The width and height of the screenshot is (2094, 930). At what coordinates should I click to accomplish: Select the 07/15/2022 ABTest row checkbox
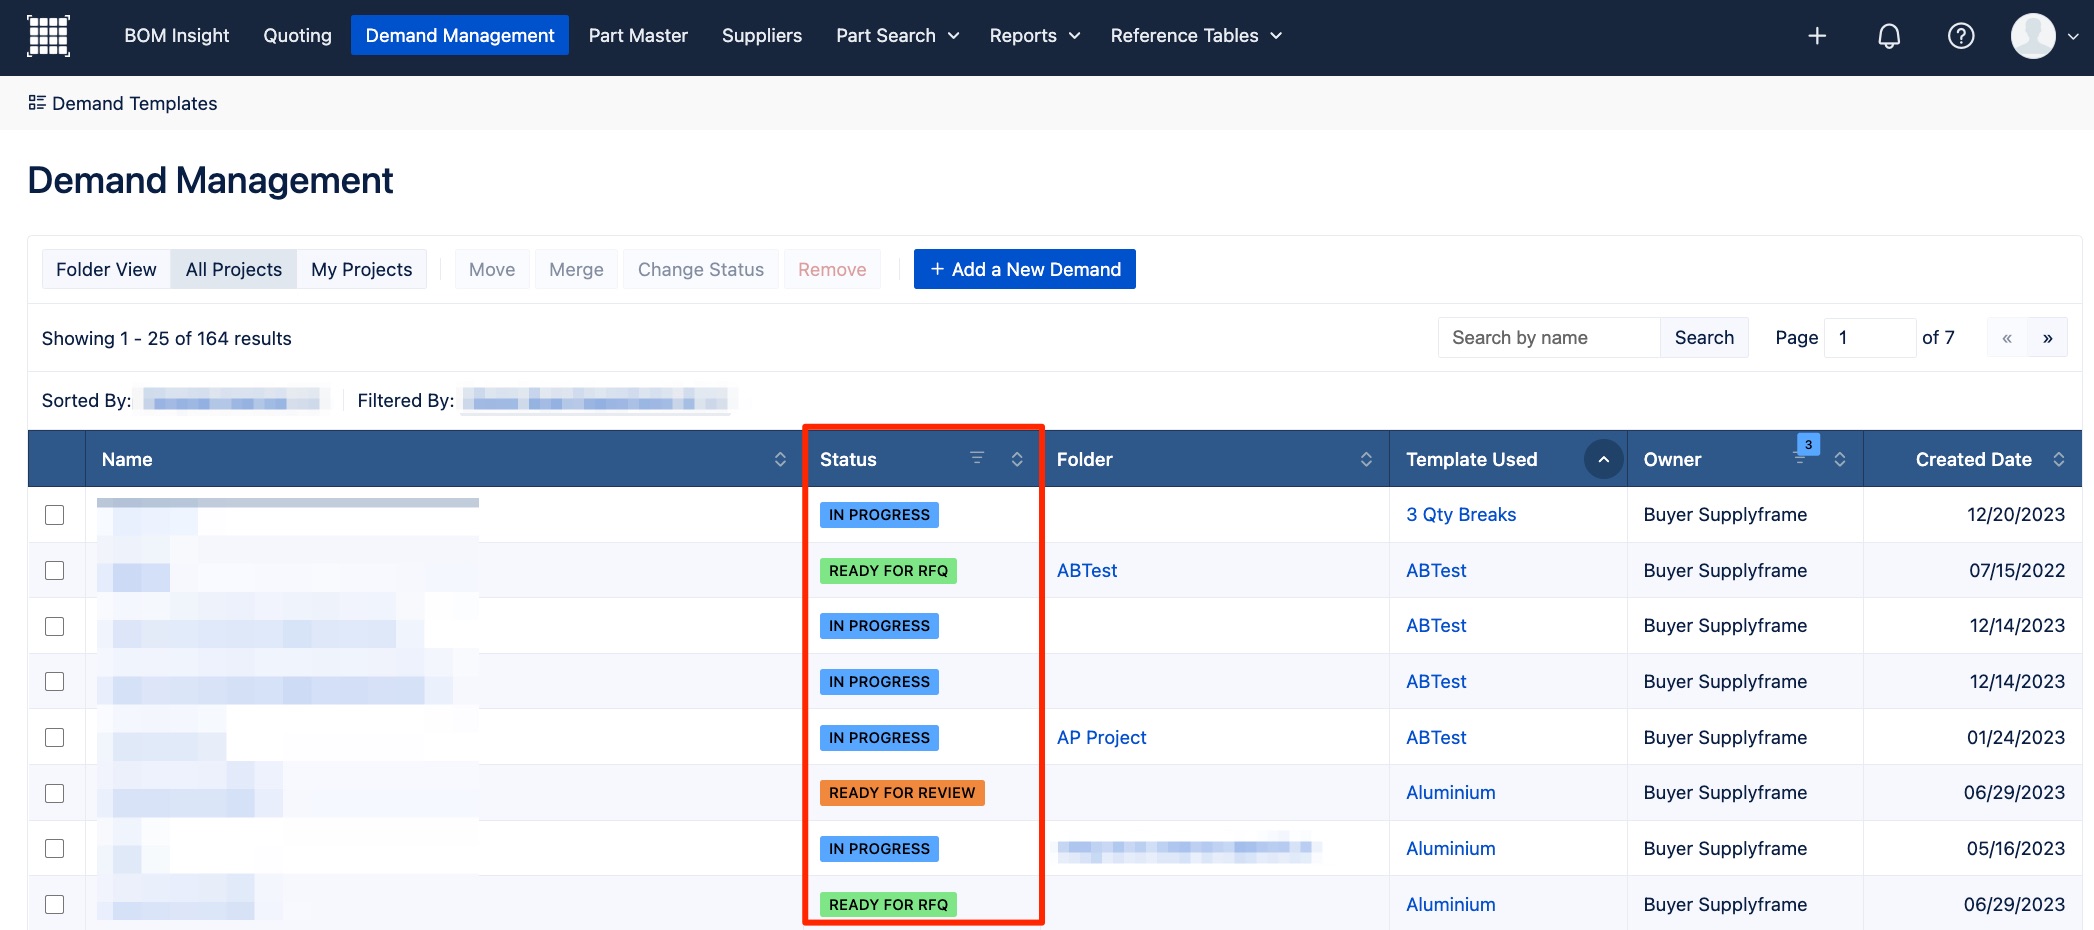(x=55, y=570)
